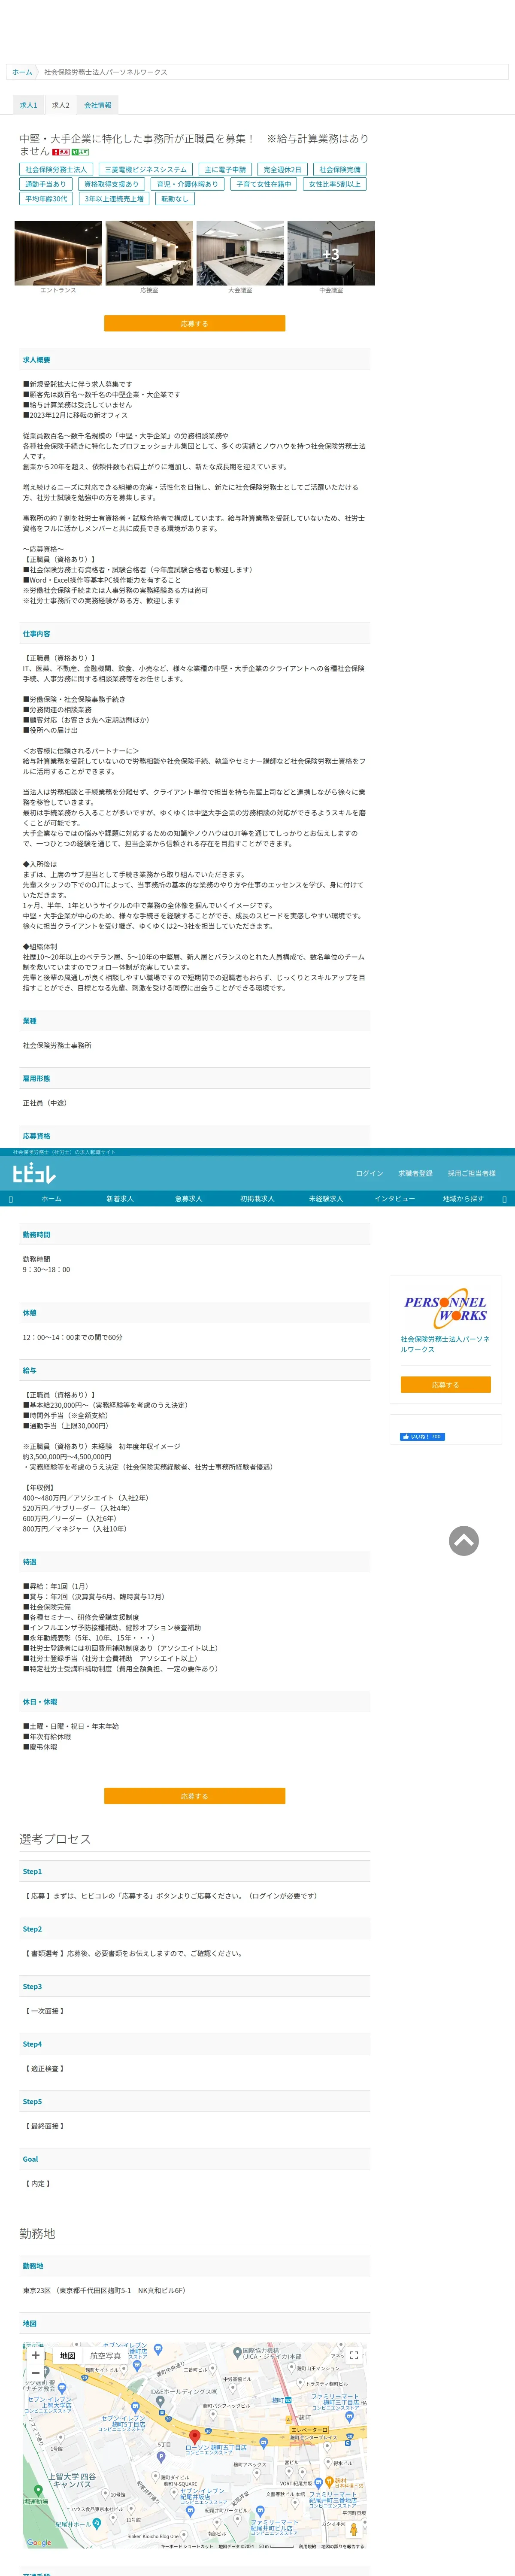Select 完全週休2日 tag
The height and width of the screenshot is (2576, 515).
pos(282,170)
